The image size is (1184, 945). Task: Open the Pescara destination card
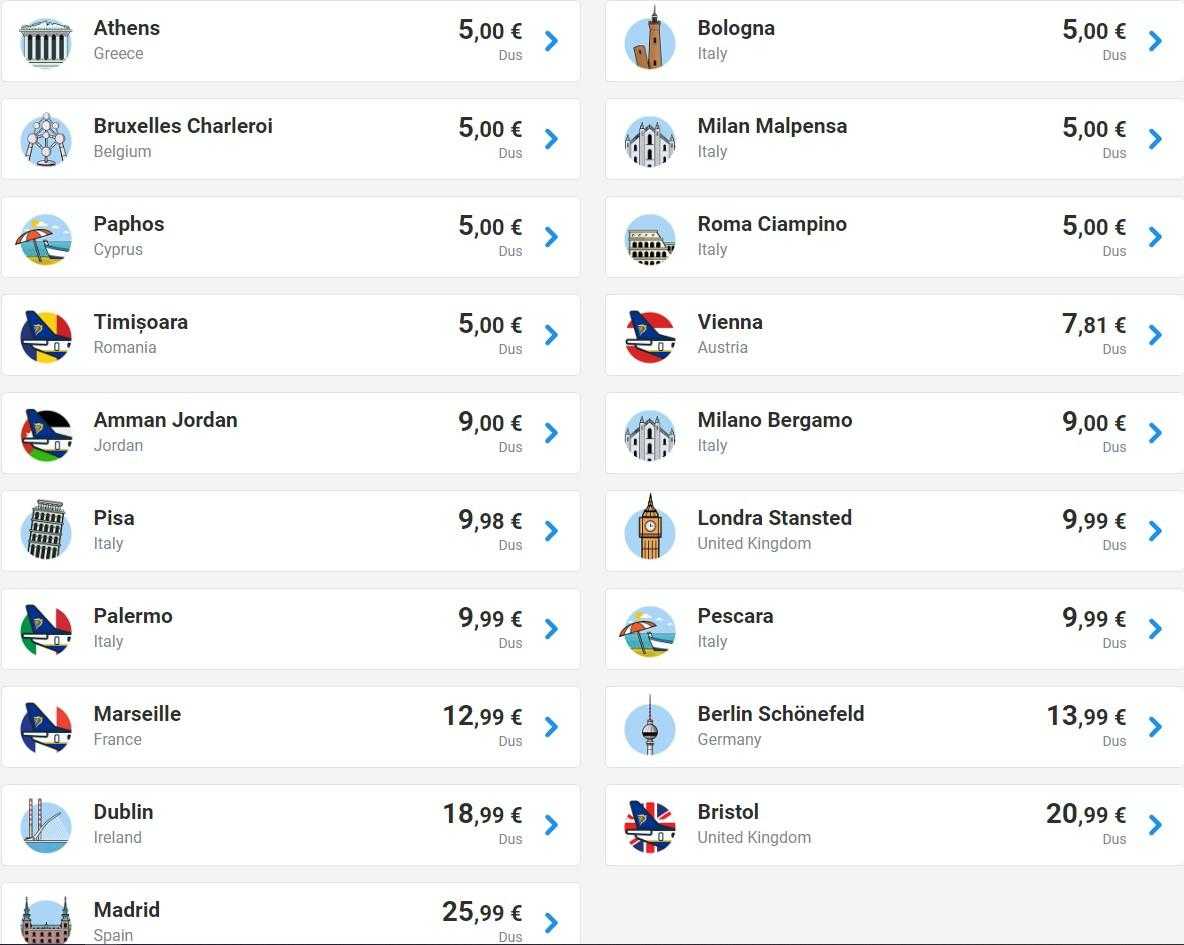[894, 629]
